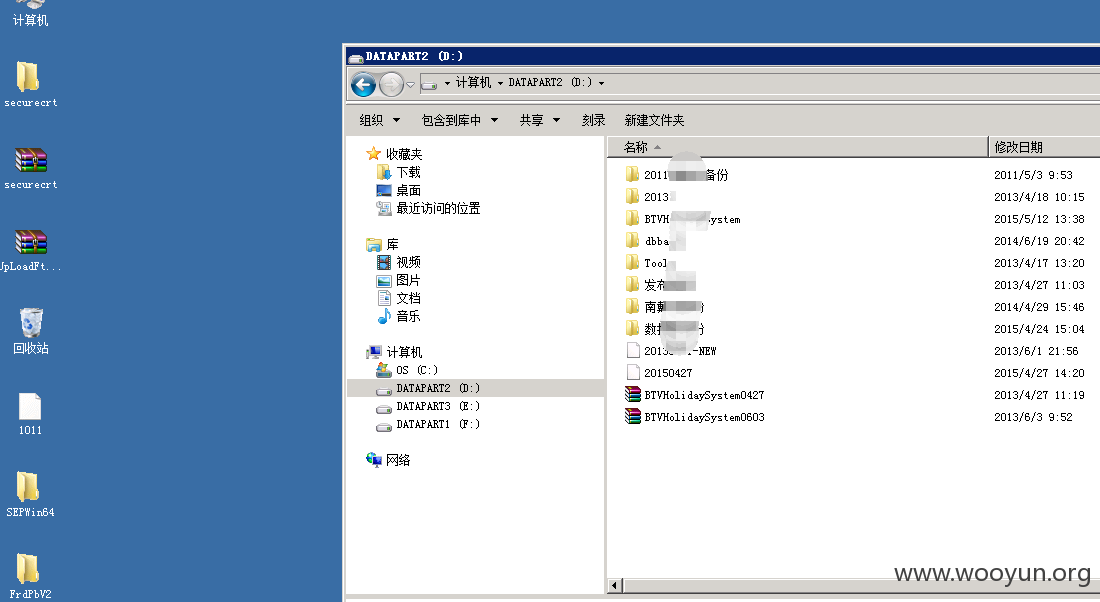This screenshot has width=1100, height=602.
Task: Select the dbba folder icon
Action: (x=632, y=241)
